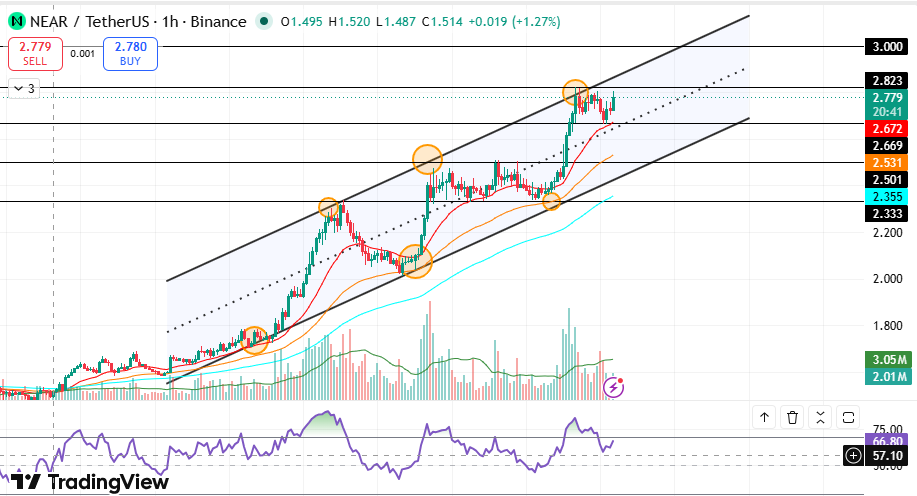Delete RSI pane with trash icon
The height and width of the screenshot is (496, 917).
[x=792, y=418]
